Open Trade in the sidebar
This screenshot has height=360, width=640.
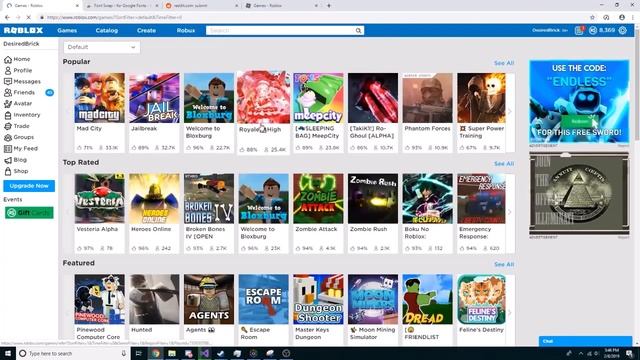(x=17, y=126)
